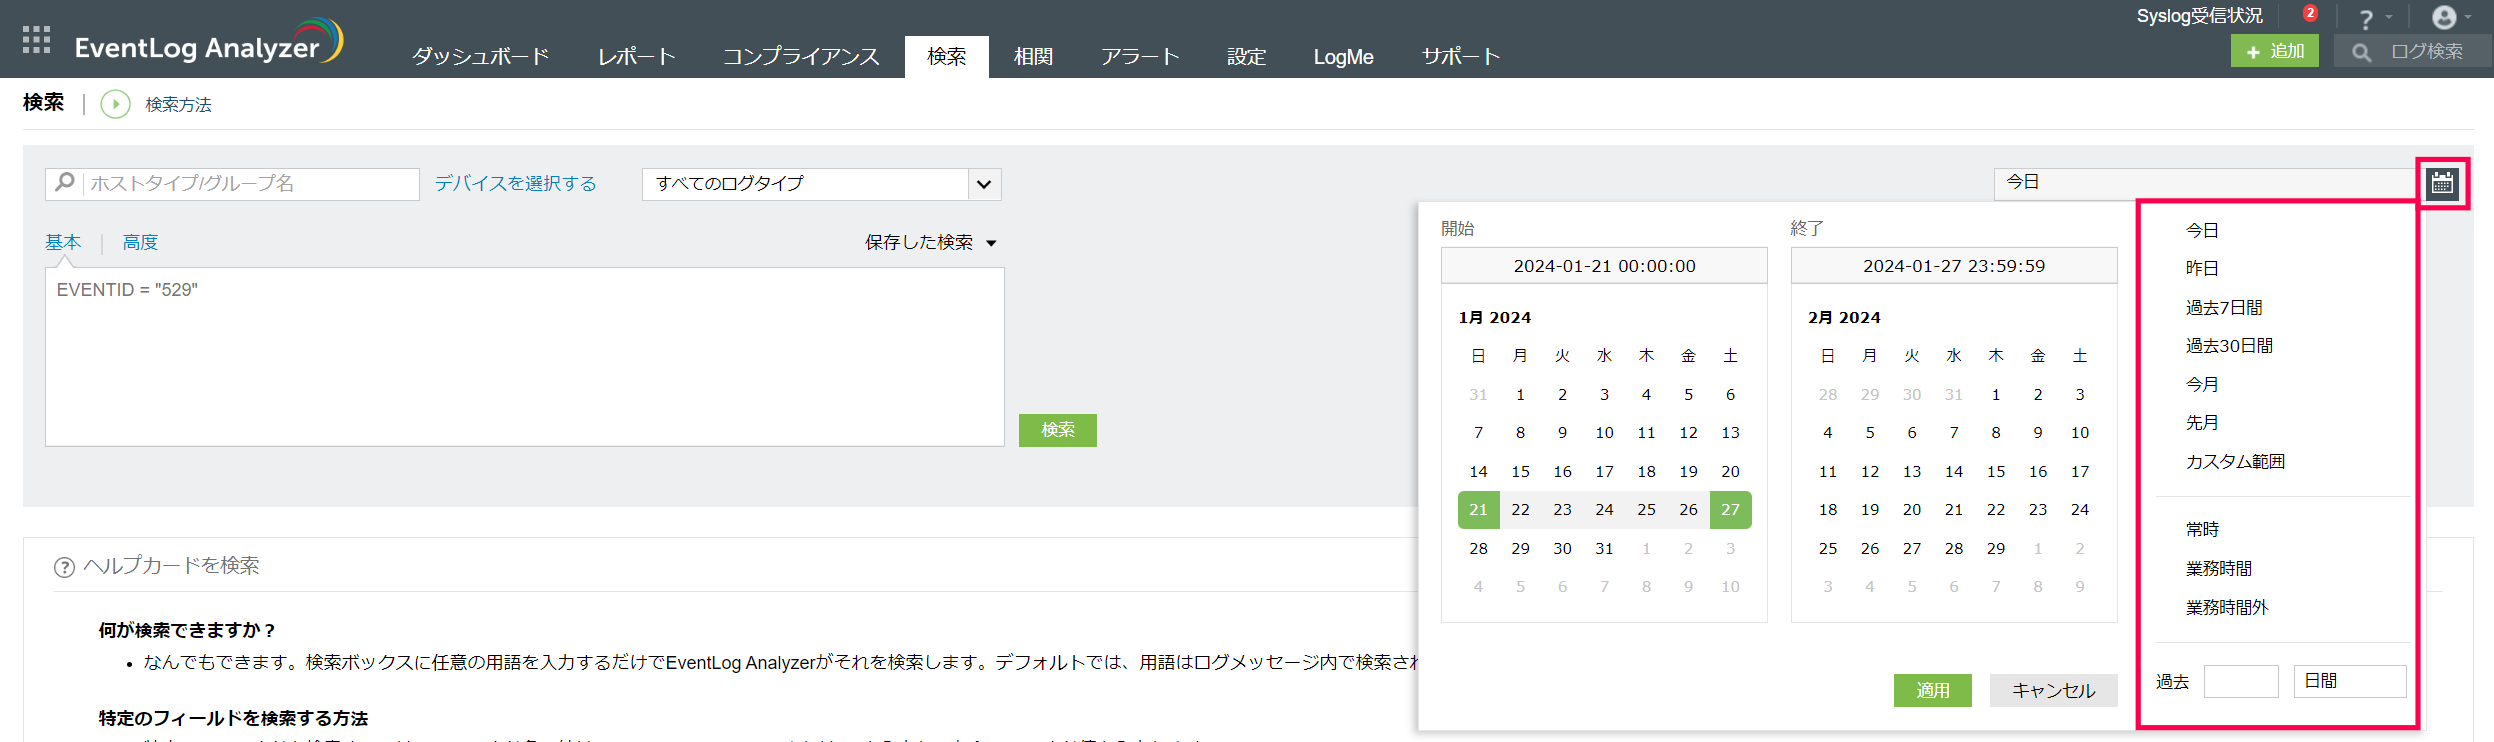Switch to the レポート tab

(x=636, y=57)
